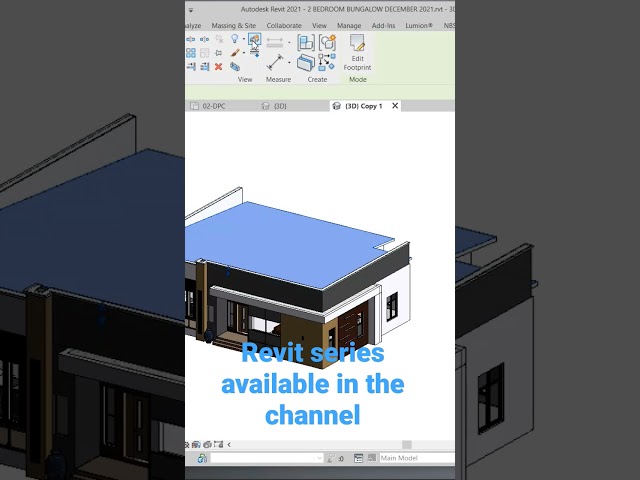Click the red Delete X icon
This screenshot has width=640, height=480.
[218, 67]
